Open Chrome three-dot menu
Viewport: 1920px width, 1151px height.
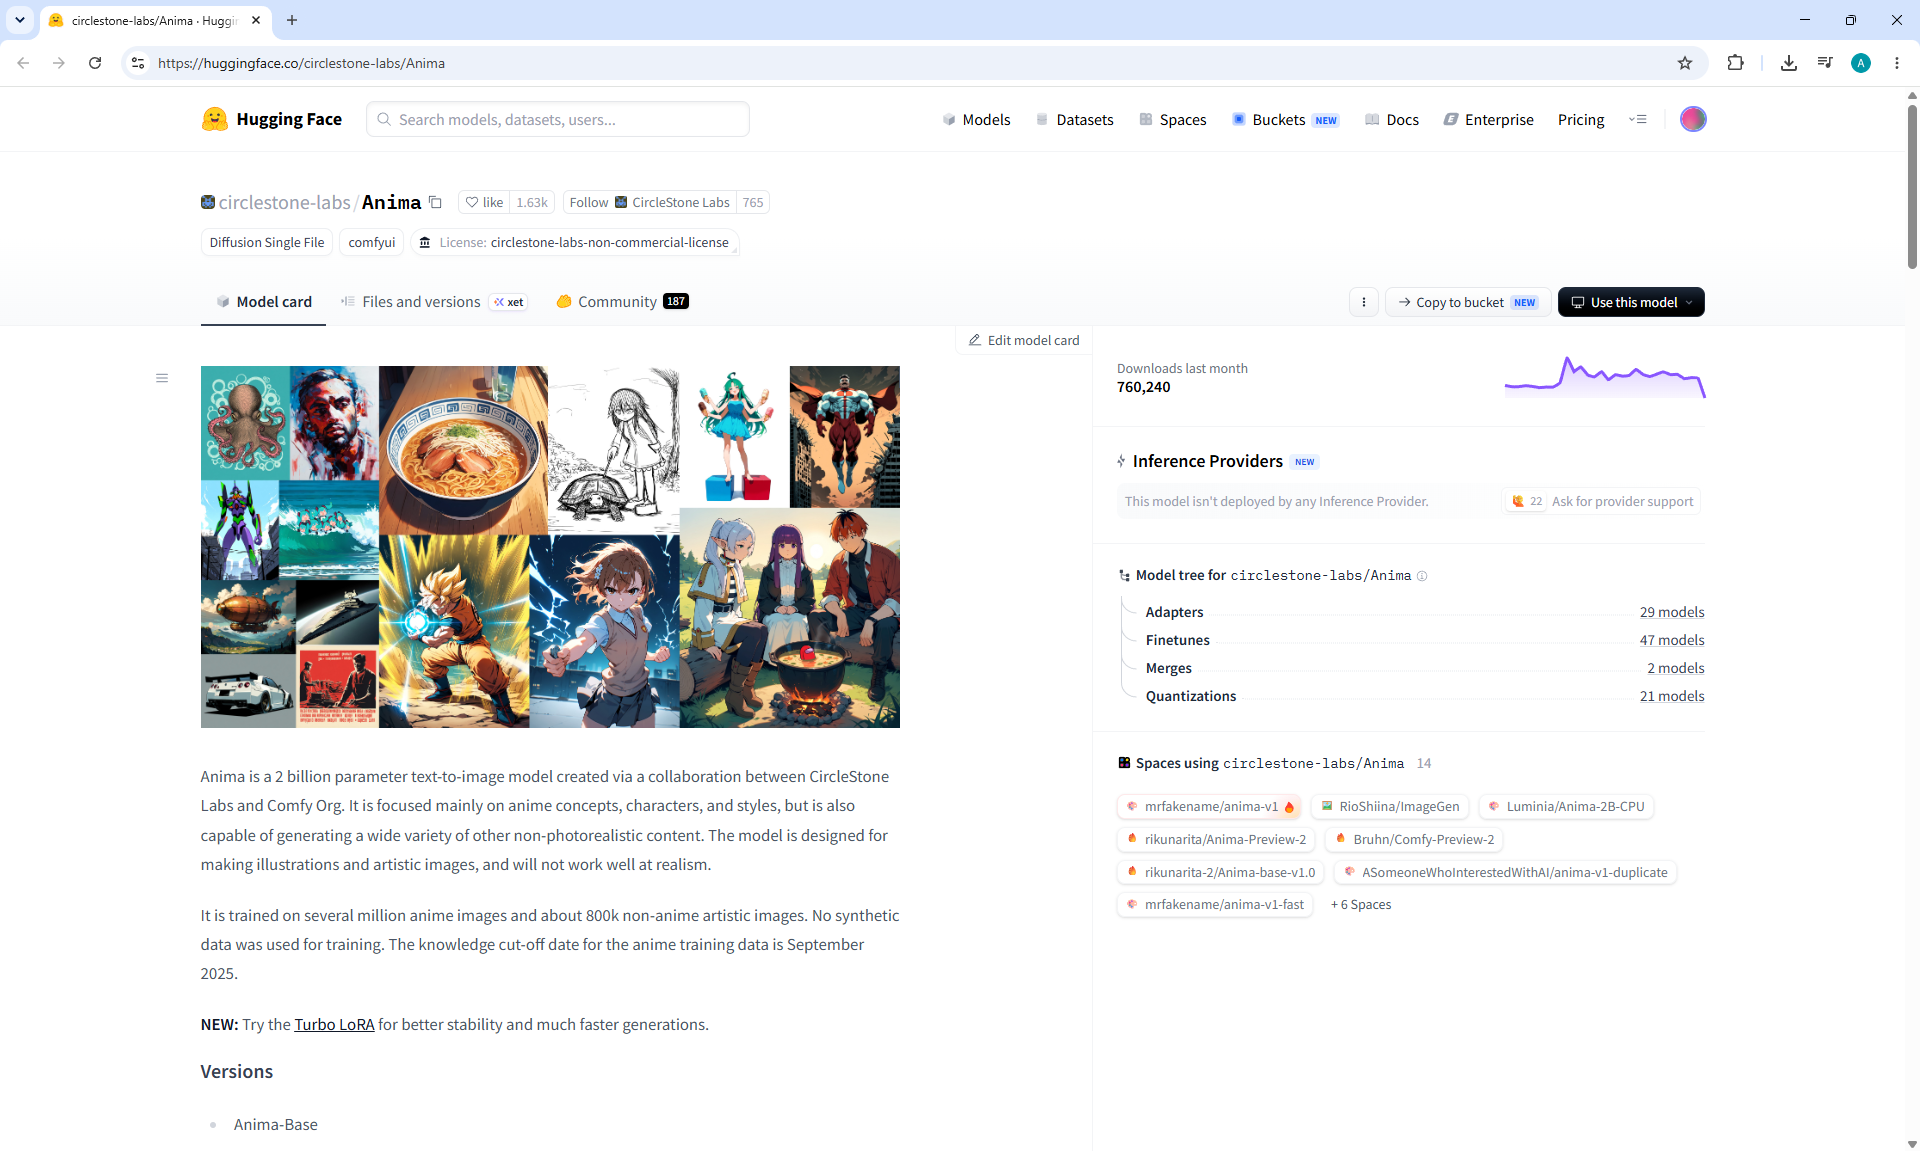tap(1897, 63)
